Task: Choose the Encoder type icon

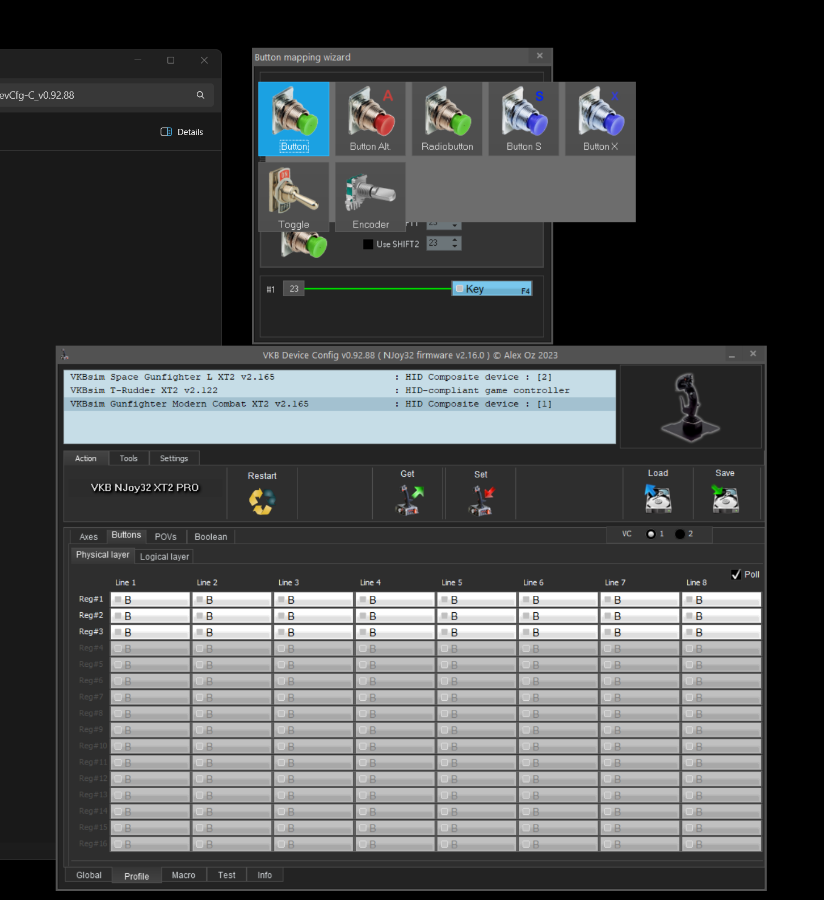Action: [x=370, y=197]
